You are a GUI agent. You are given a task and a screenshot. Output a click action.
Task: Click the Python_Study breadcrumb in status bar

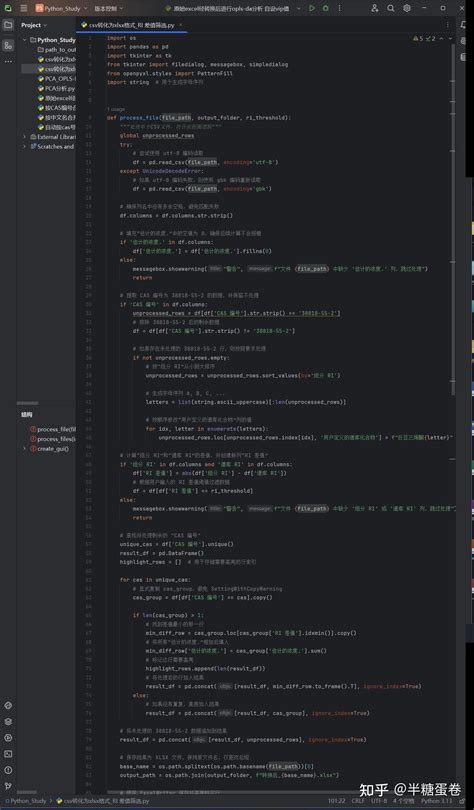[27, 801]
